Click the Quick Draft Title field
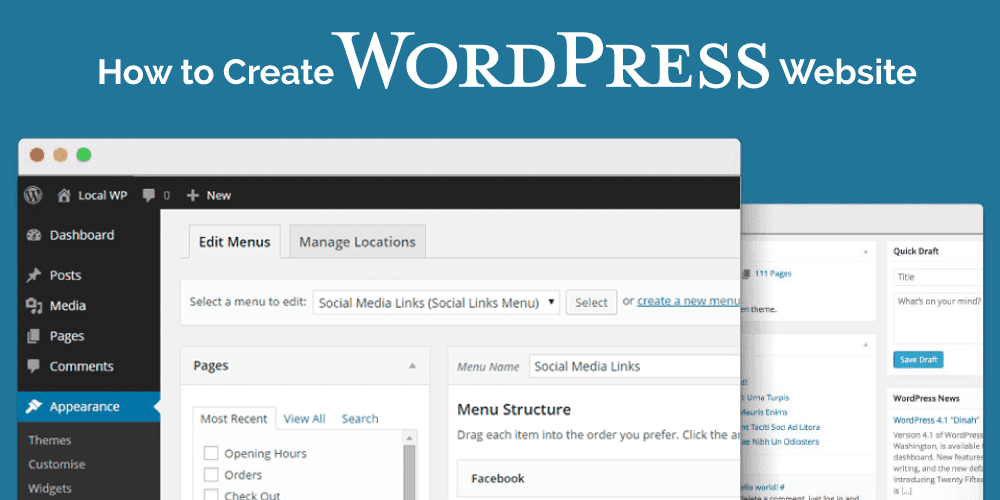1000x500 pixels. click(938, 277)
